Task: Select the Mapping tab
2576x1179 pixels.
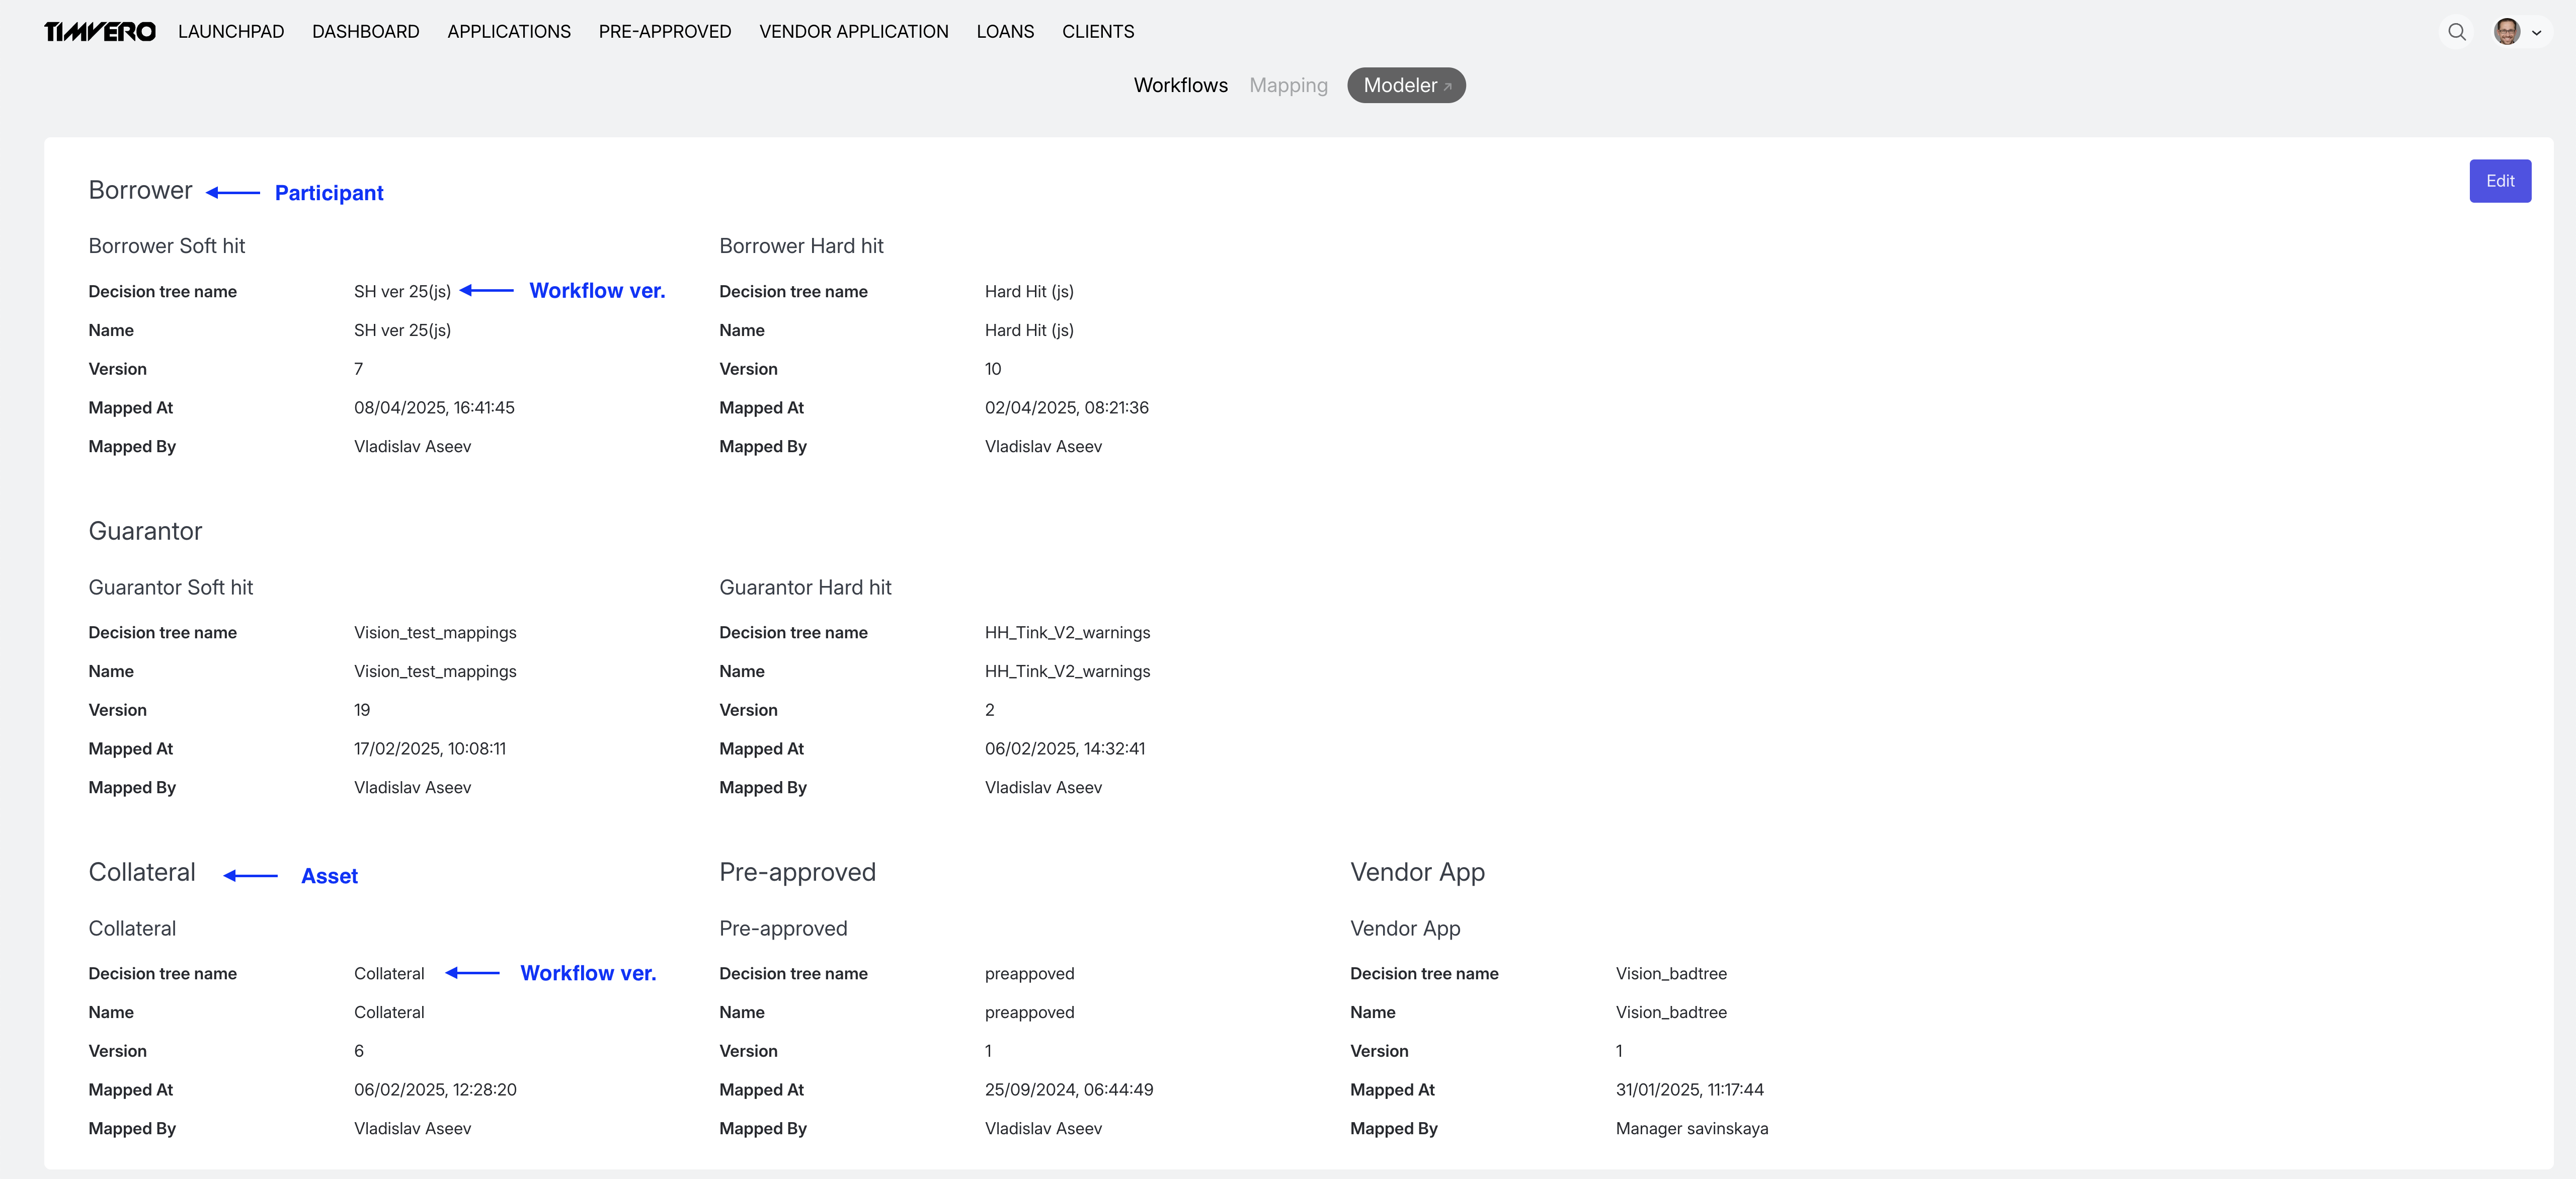Action: 1288,85
